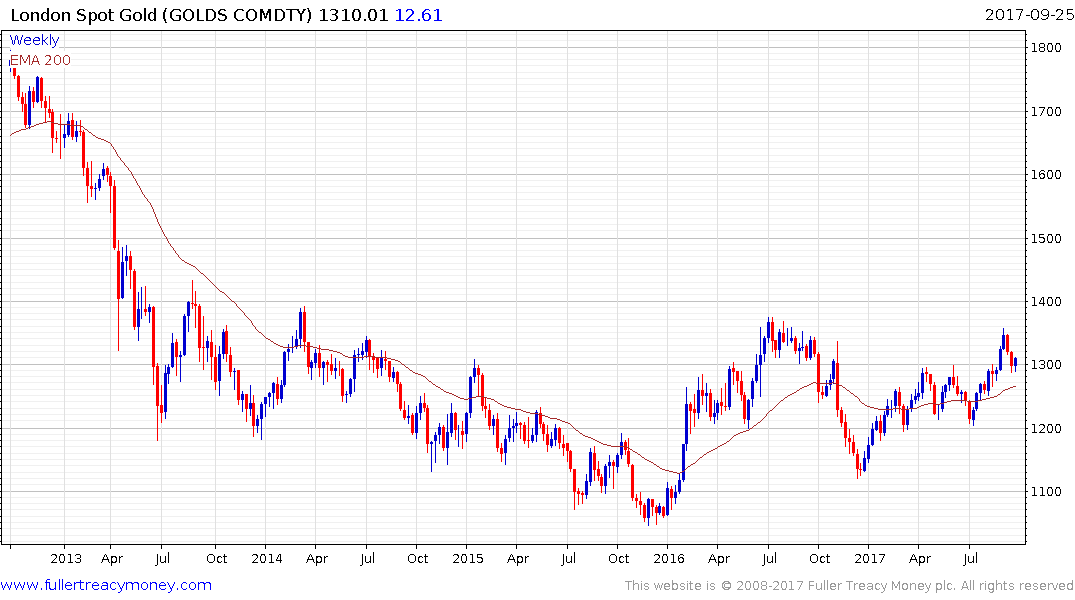Click the 1600 price axis label

click(x=1046, y=175)
